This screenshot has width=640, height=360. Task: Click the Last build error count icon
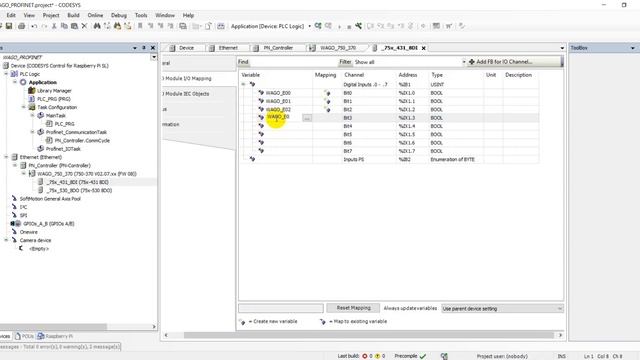[x=365, y=356]
